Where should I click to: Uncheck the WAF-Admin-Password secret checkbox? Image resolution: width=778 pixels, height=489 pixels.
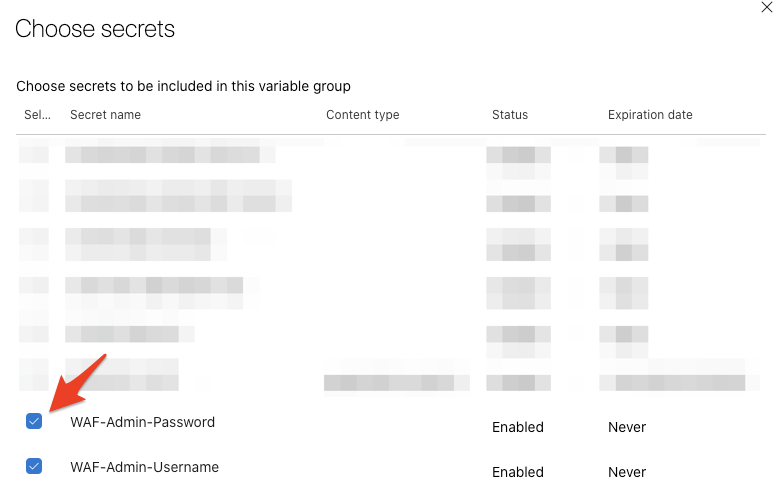34,421
